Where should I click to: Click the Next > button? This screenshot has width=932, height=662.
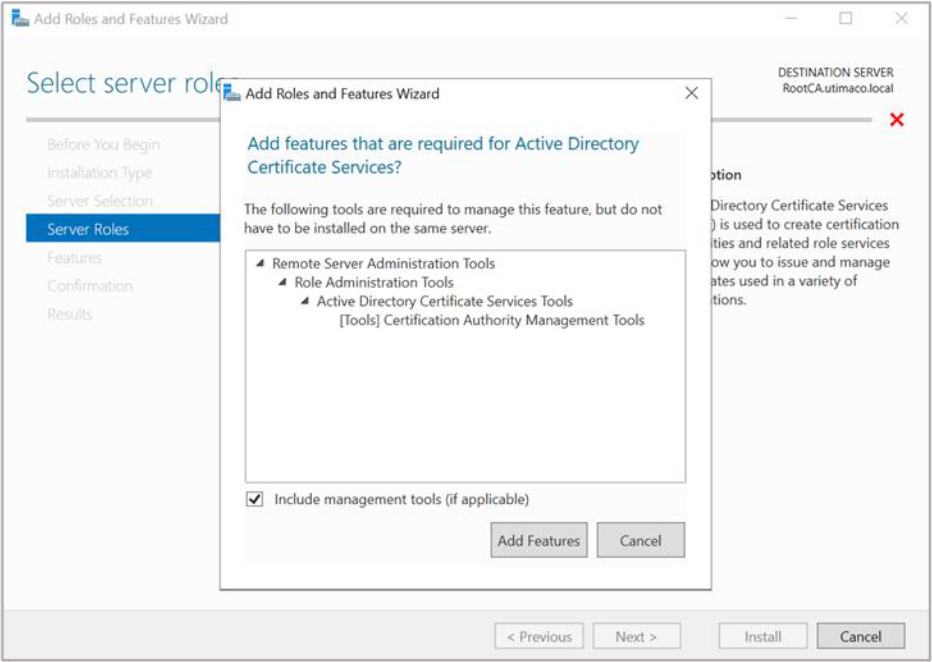coord(637,636)
